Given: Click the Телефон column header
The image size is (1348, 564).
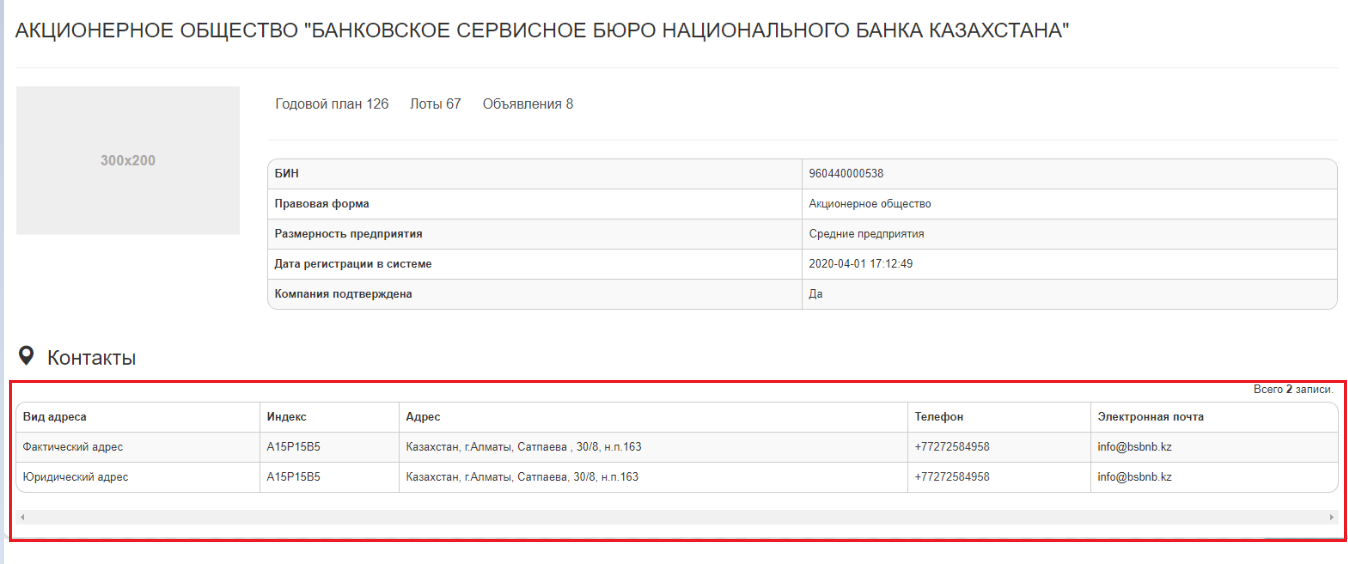Looking at the screenshot, I should (938, 417).
